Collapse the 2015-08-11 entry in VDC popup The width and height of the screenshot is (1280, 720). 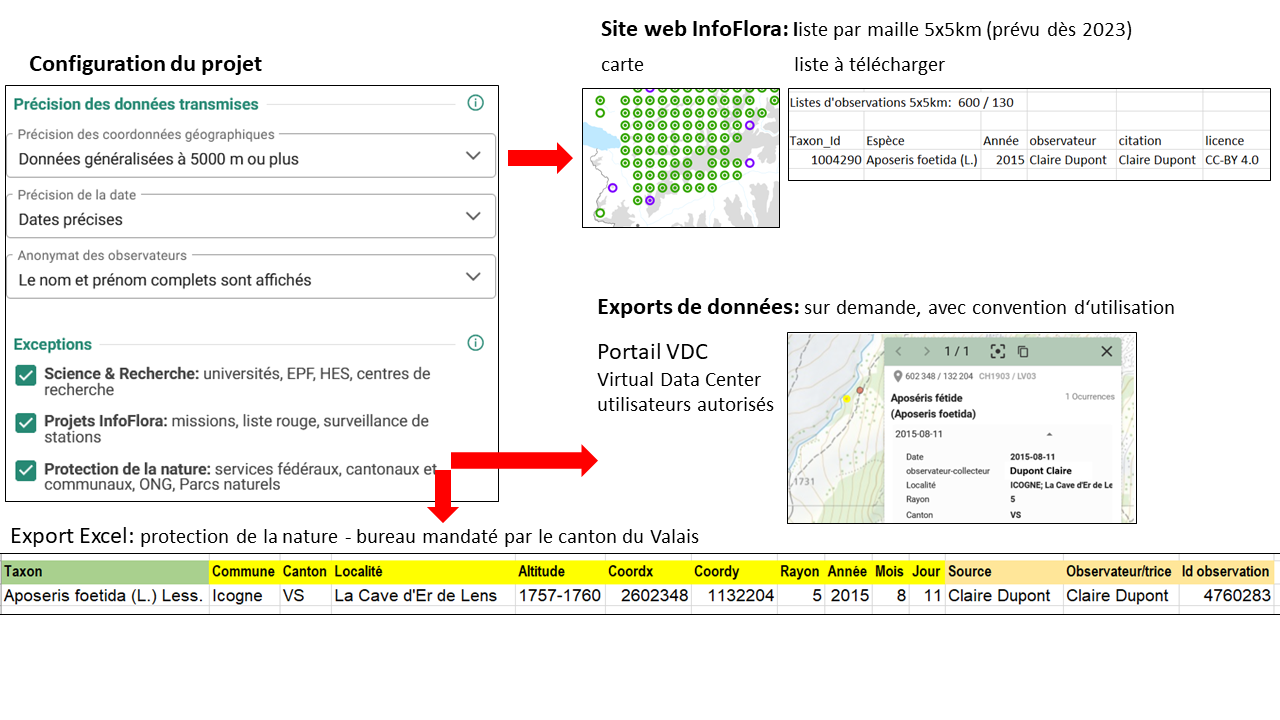[1049, 435]
